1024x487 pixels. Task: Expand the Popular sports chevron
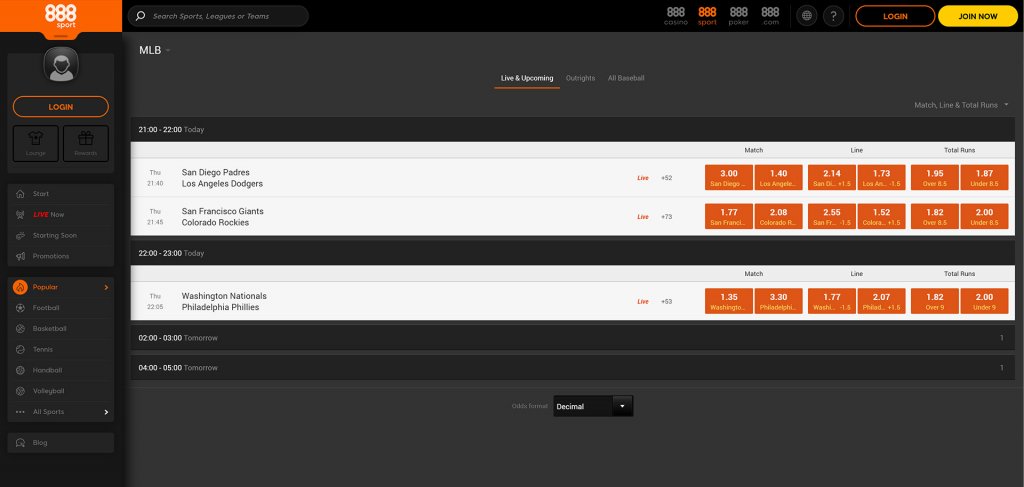106,287
